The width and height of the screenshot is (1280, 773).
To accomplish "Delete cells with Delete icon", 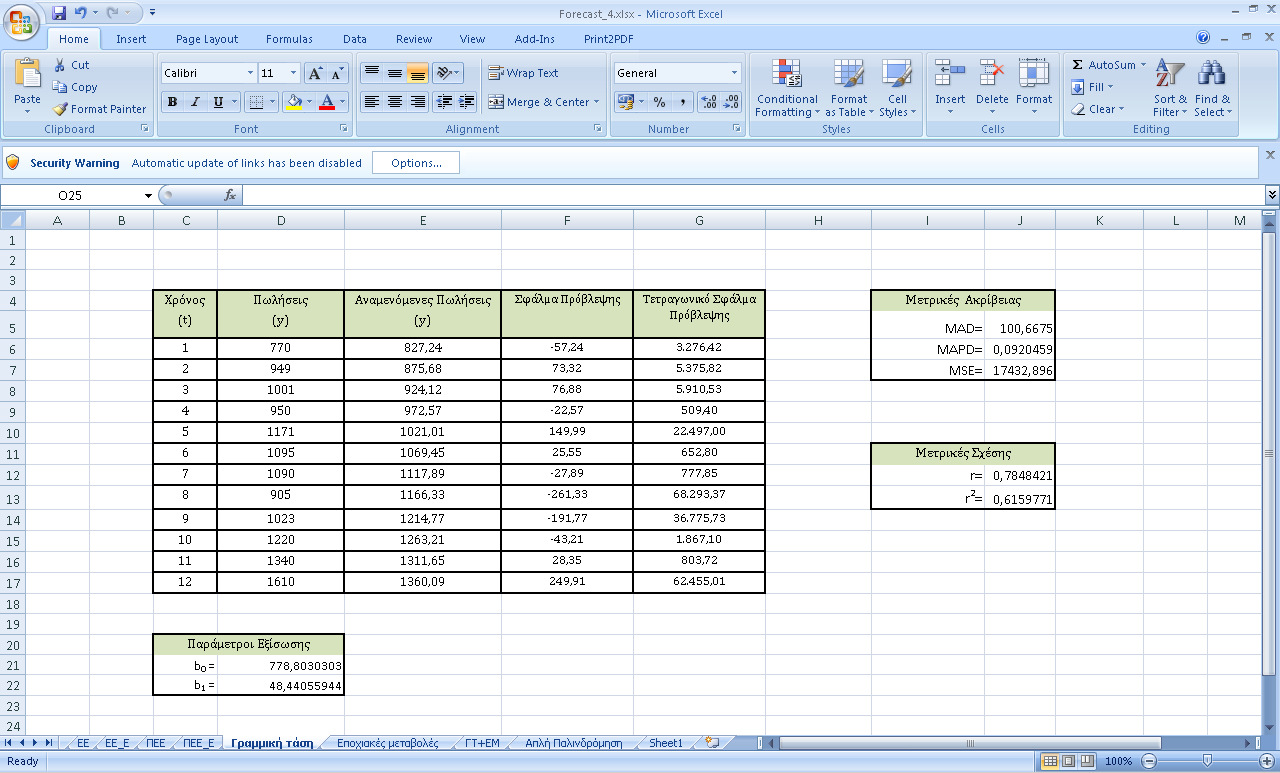I will click(x=992, y=74).
